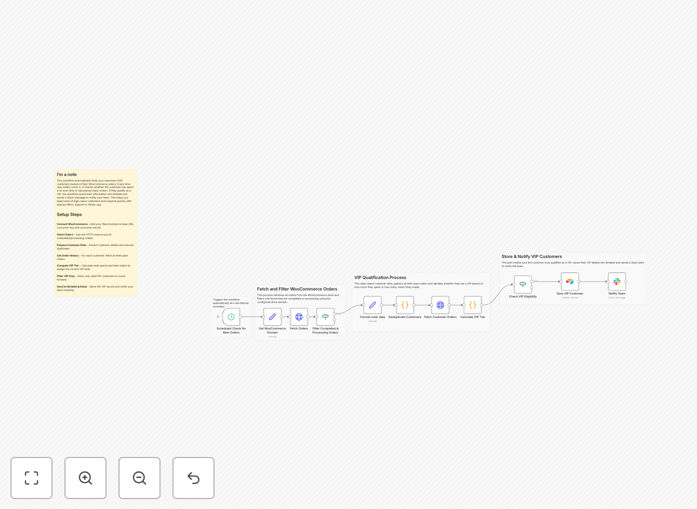The height and width of the screenshot is (509, 697).
Task: Click the "Fetch and Filter WooCommerce Orders" sticky title
Action: pyautogui.click(x=297, y=289)
